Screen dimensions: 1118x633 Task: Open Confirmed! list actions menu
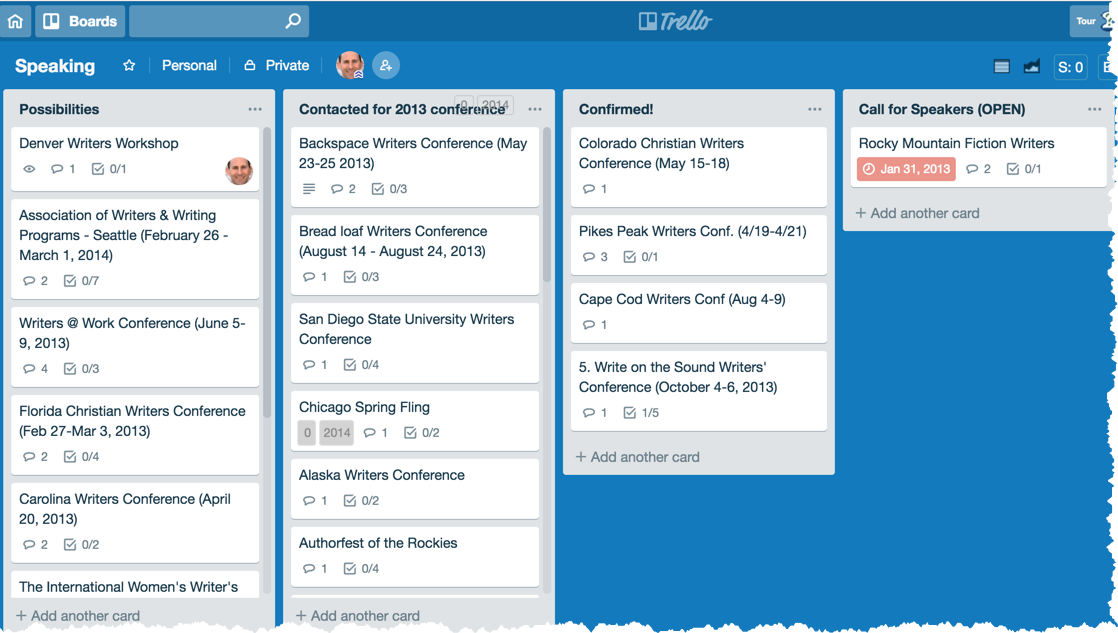click(815, 109)
